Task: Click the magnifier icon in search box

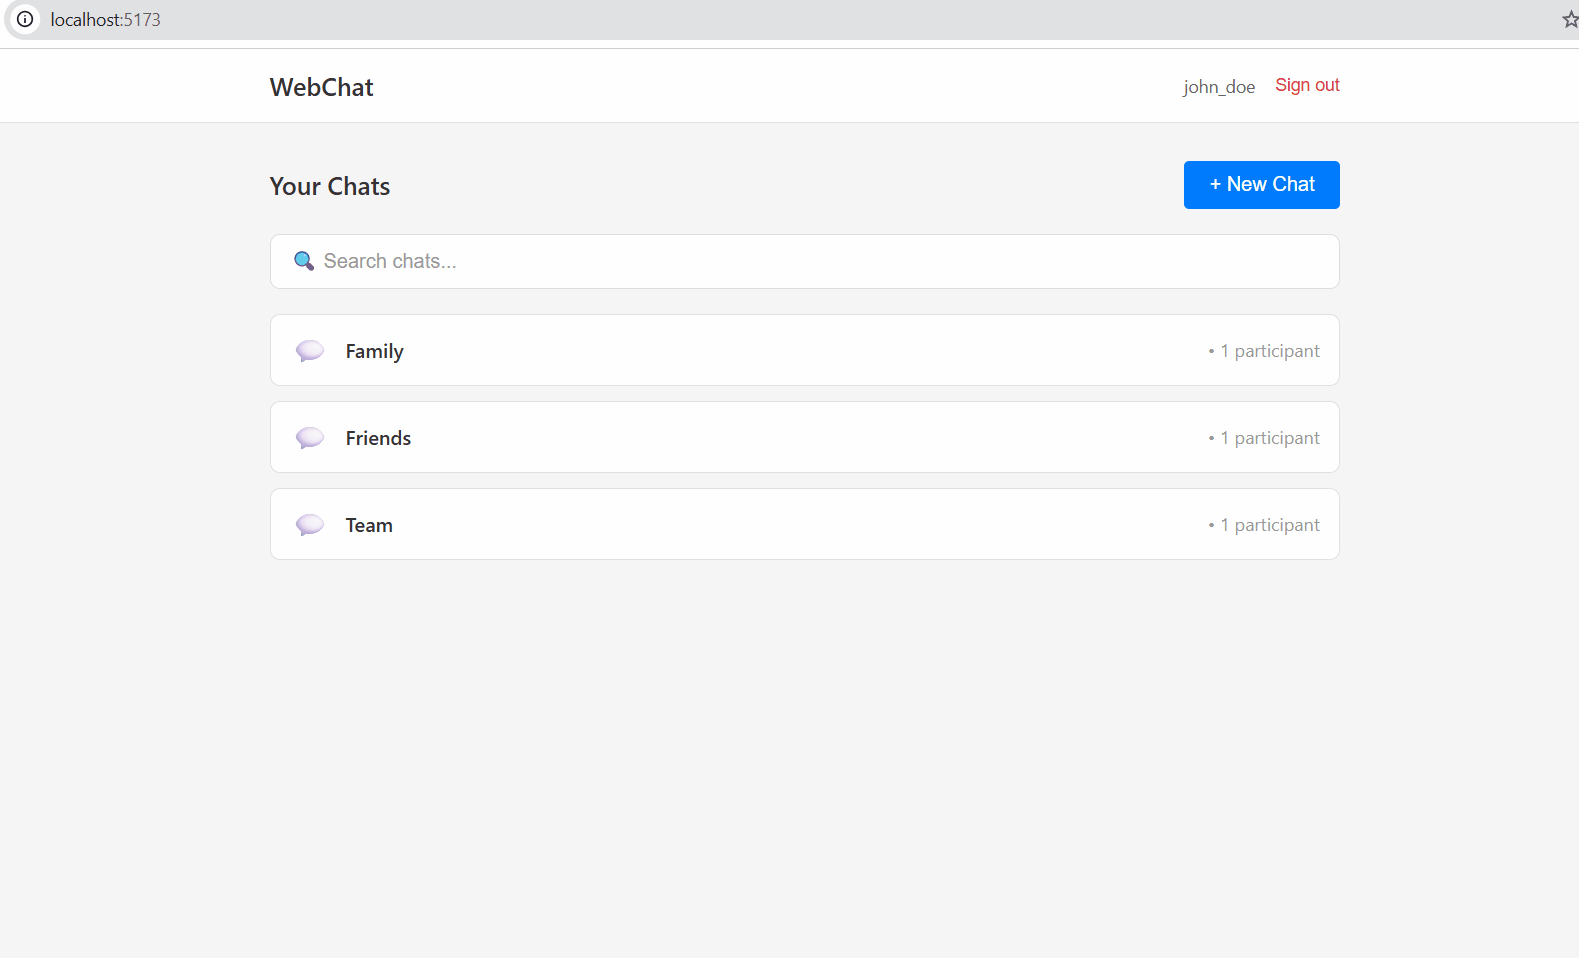Action: pyautogui.click(x=304, y=261)
